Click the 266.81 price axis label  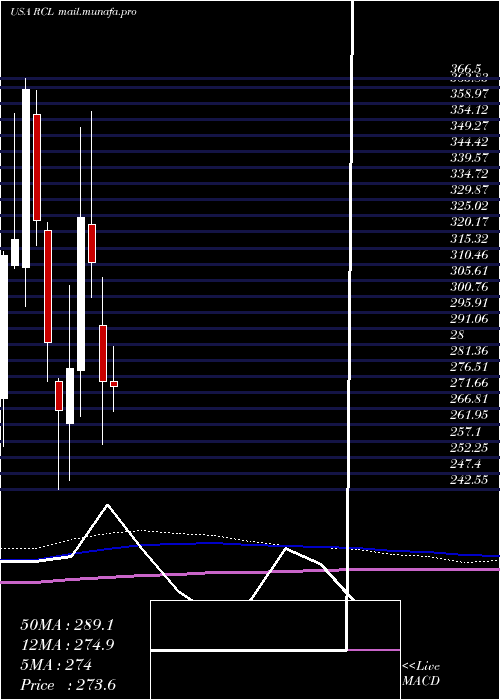coord(469,399)
